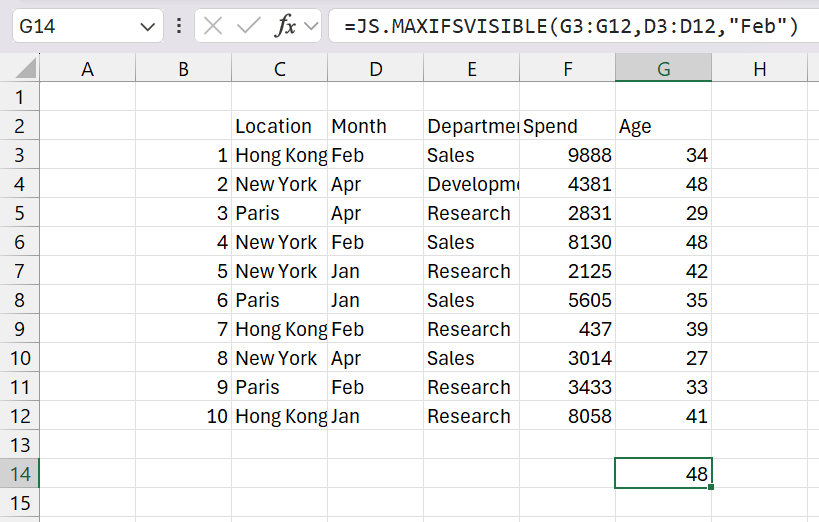The width and height of the screenshot is (819, 522).
Task: Expand the chevron next to the fx icon
Action: pyautogui.click(x=311, y=26)
